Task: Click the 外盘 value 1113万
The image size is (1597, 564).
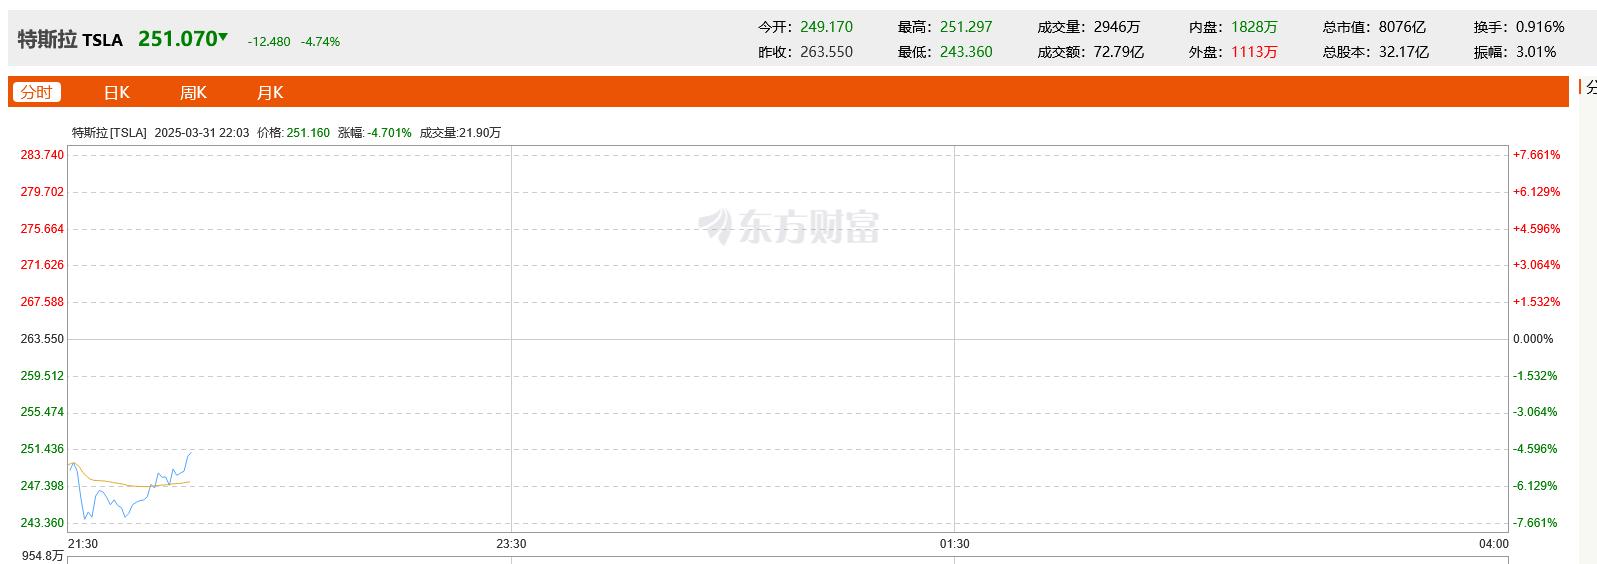Action: 1254,52
